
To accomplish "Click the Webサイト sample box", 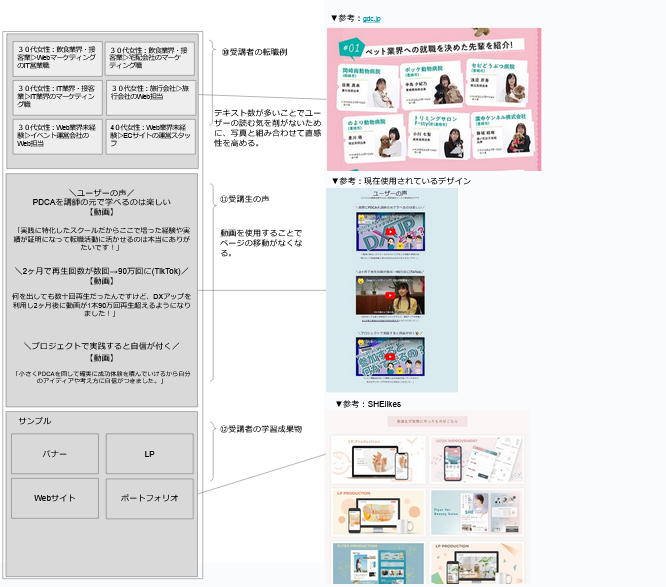I will (x=55, y=498).
